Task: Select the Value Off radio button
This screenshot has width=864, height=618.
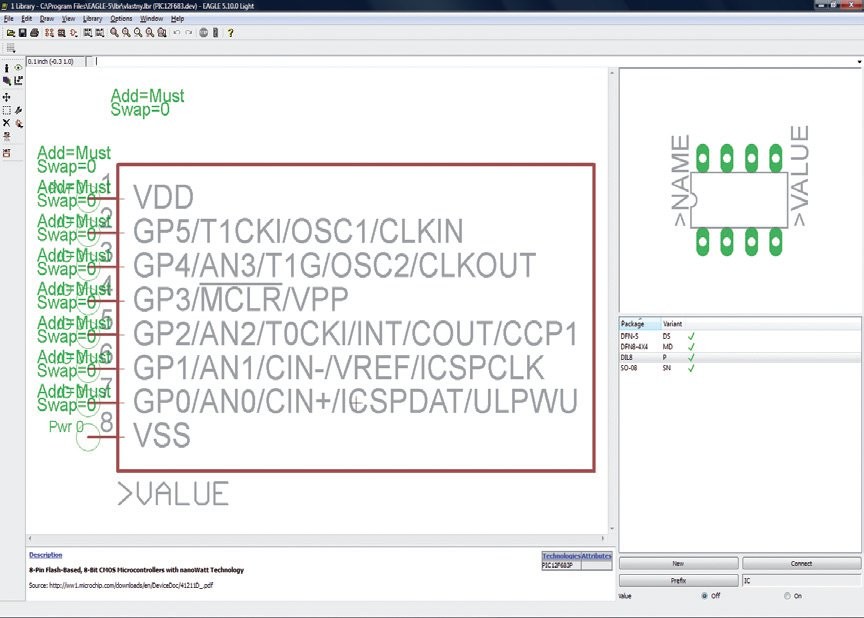Action: pyautogui.click(x=704, y=596)
